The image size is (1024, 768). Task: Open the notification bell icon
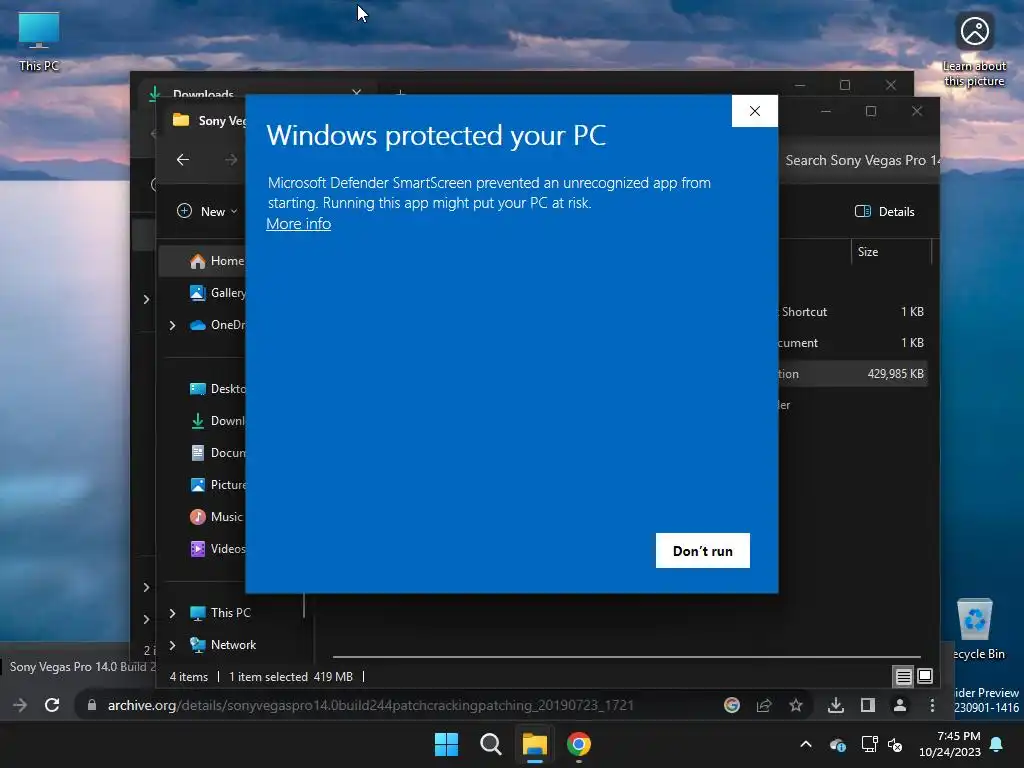[x=997, y=744]
